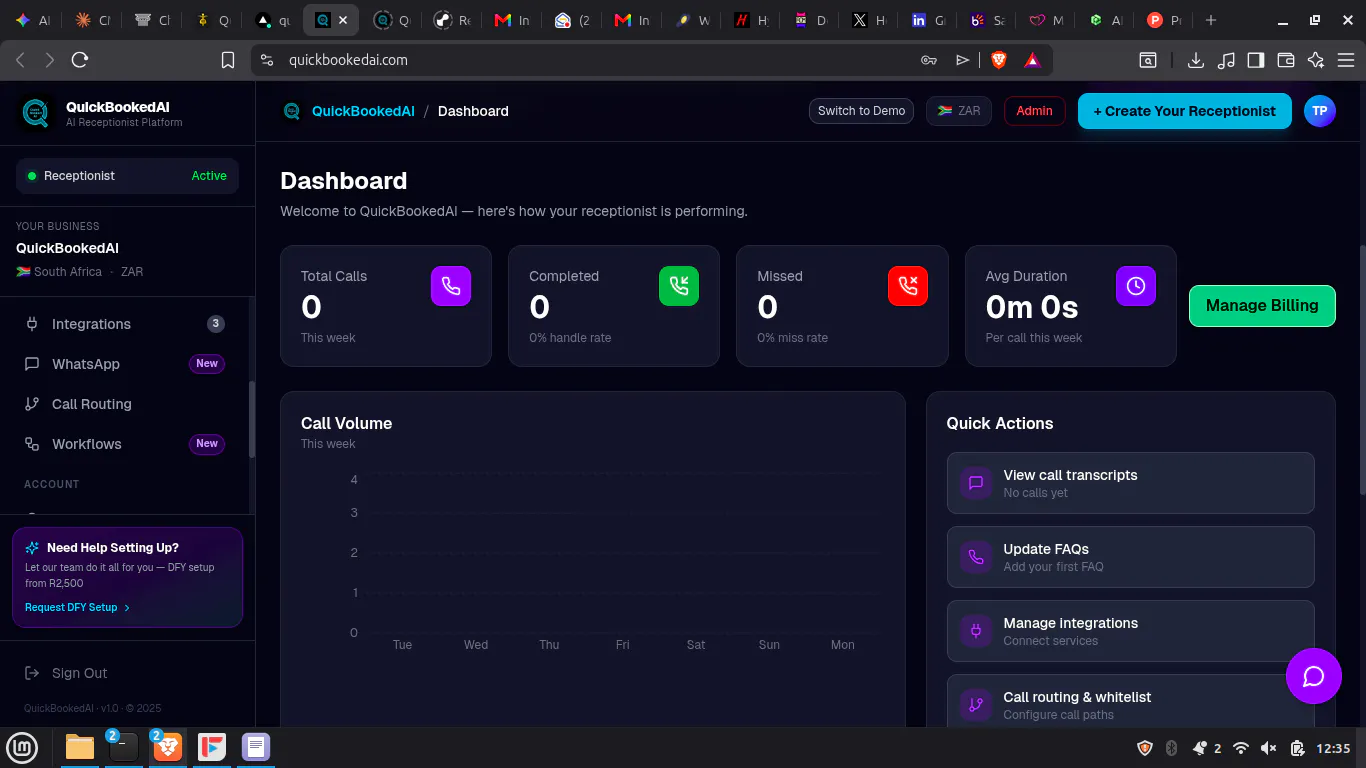The height and width of the screenshot is (768, 1366).
Task: Open the Wi-Fi network tray icon
Action: pos(1241,748)
